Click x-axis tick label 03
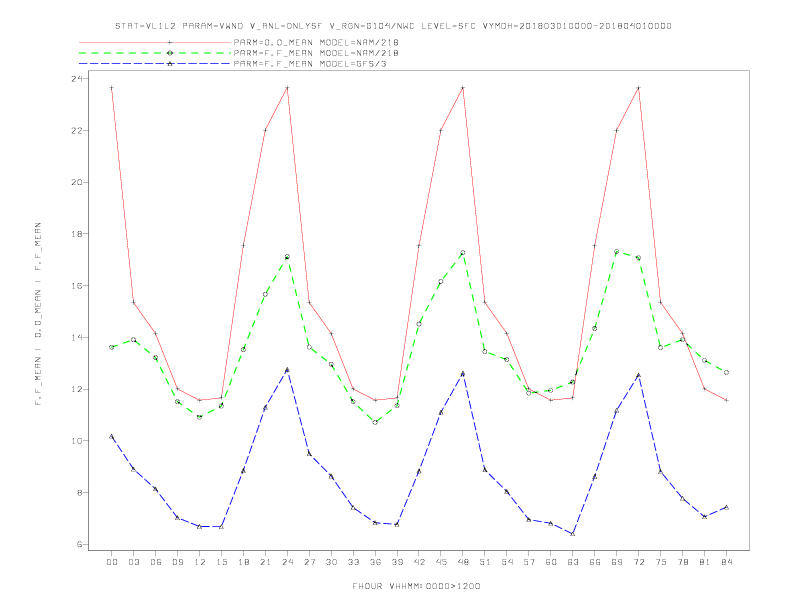 coord(133,562)
